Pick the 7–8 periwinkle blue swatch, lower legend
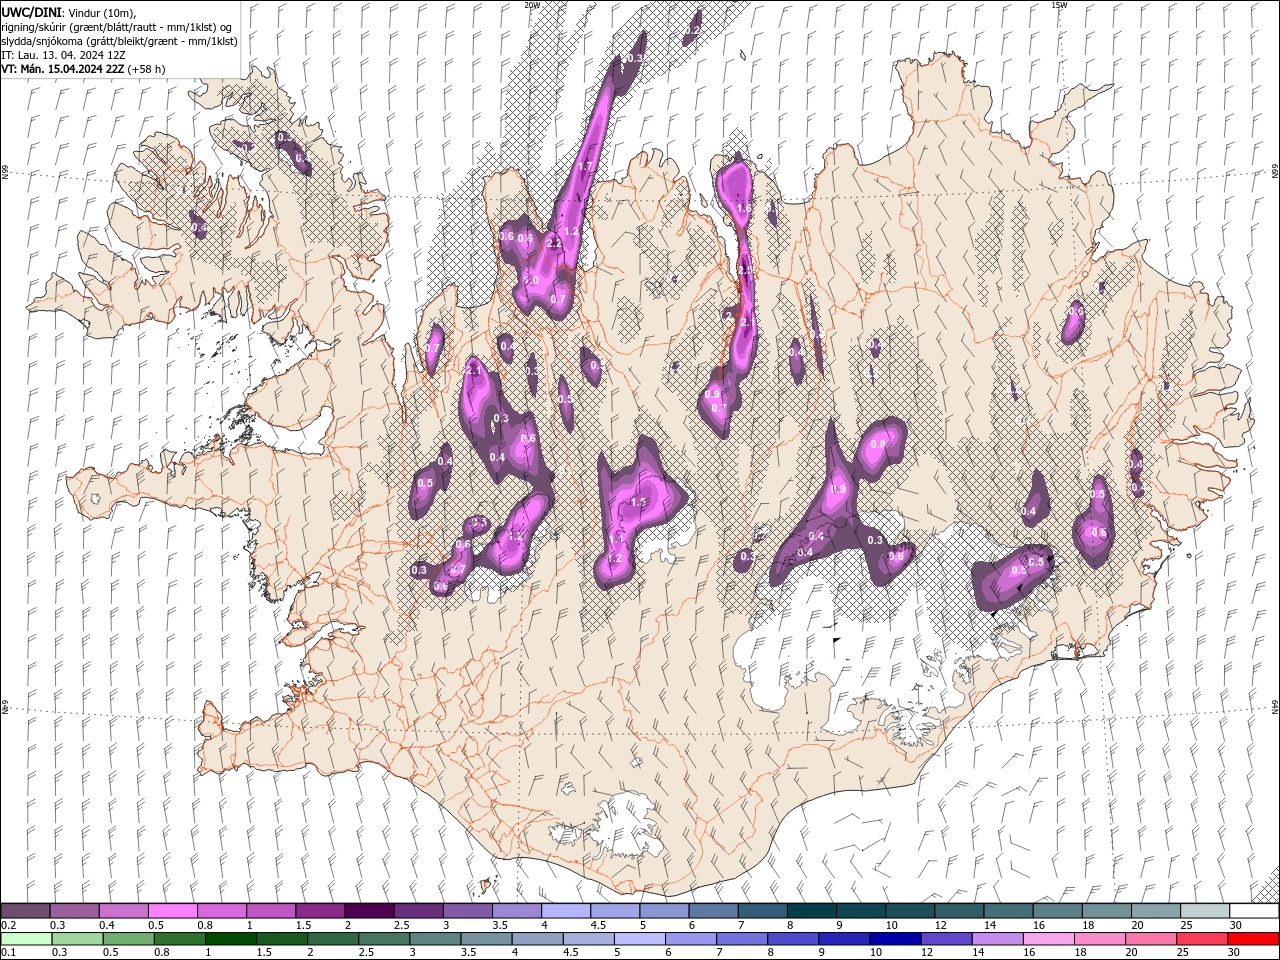This screenshot has height=960, width=1280. click(x=741, y=939)
